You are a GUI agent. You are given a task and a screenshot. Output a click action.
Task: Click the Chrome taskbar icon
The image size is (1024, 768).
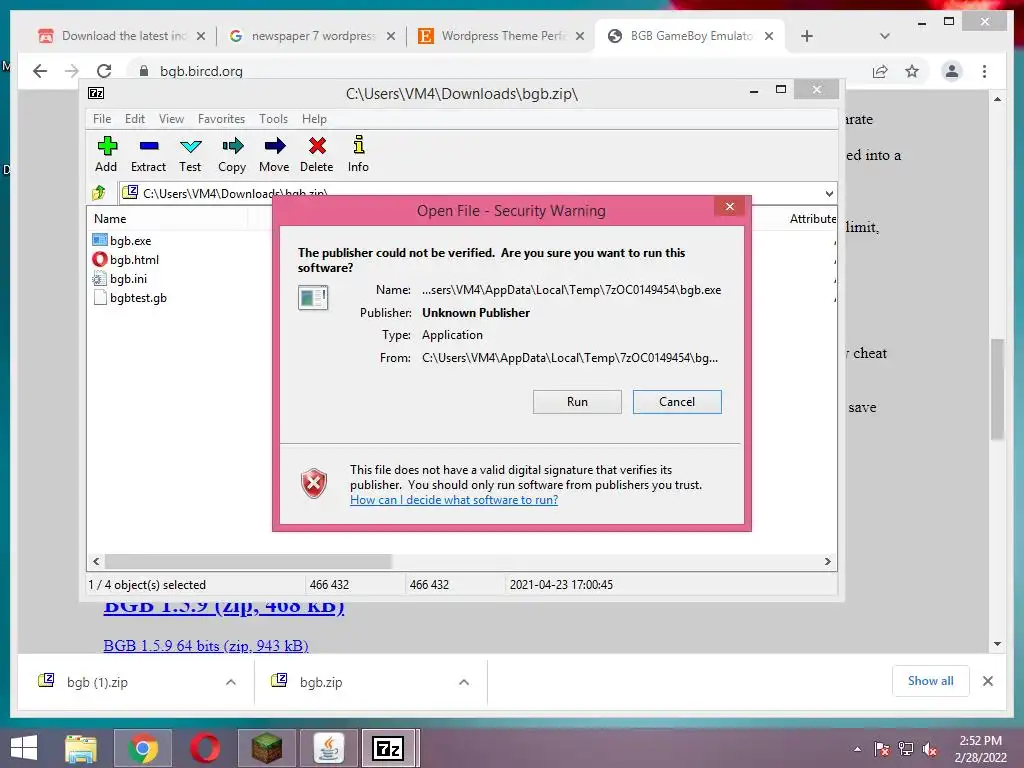coord(142,748)
